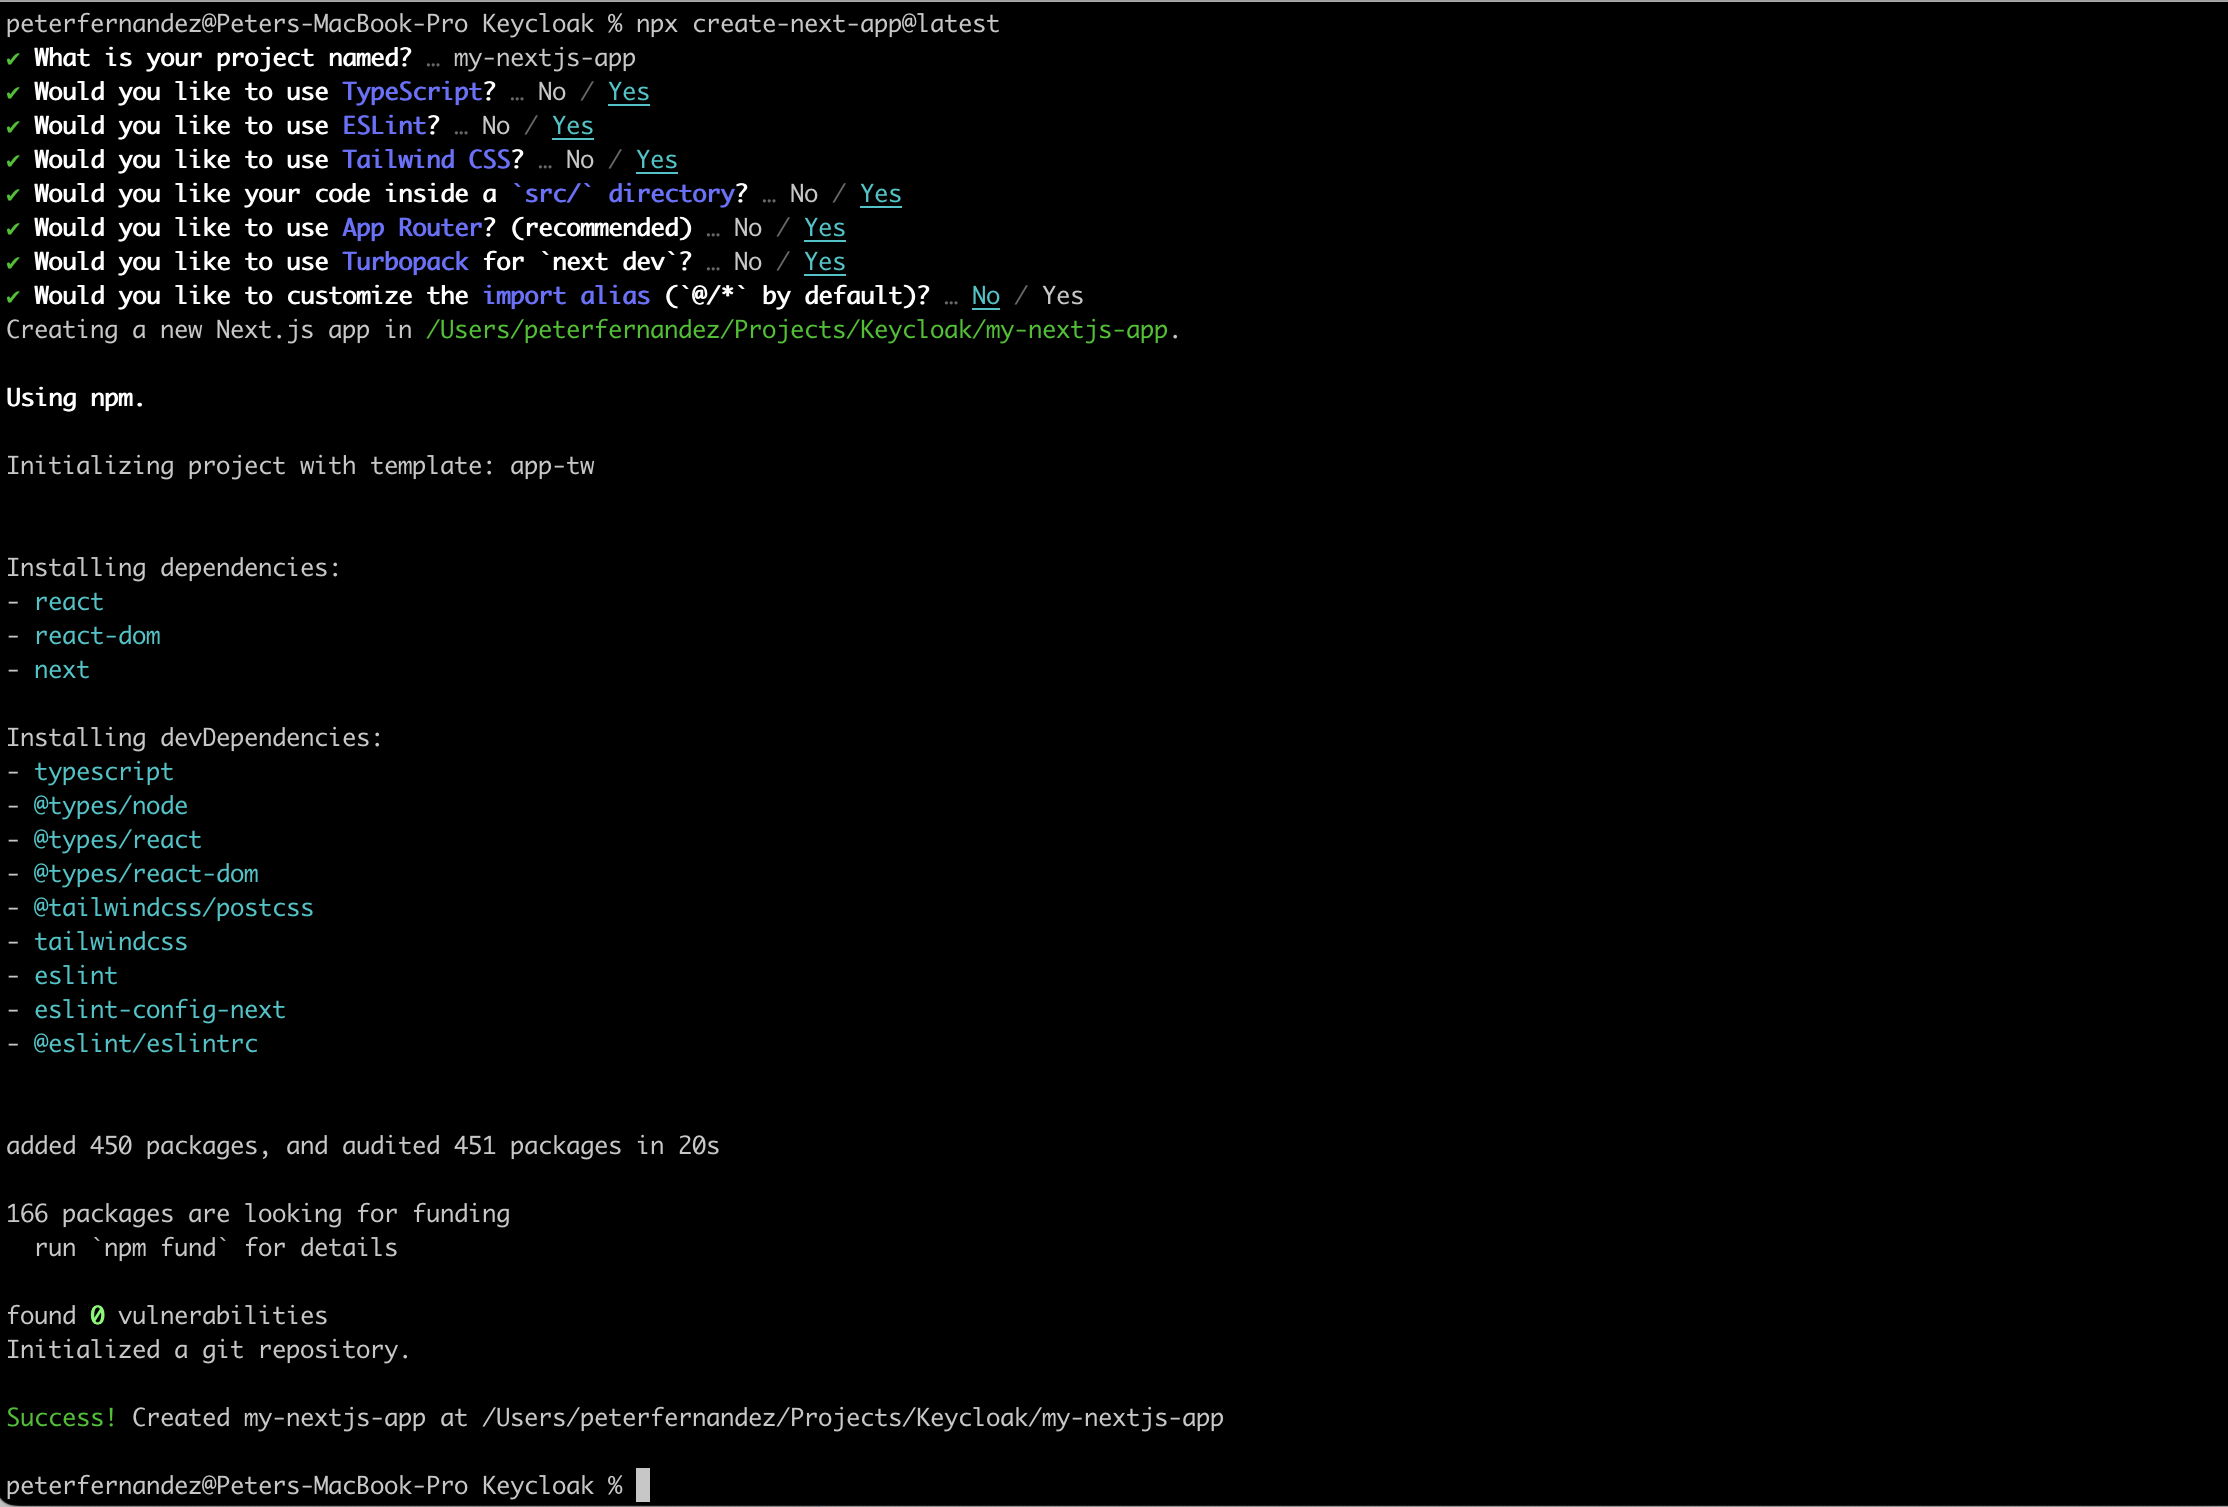Image resolution: width=2228 pixels, height=1507 pixels.
Task: Click the 'eslint' devDependency entry
Action: (75, 976)
